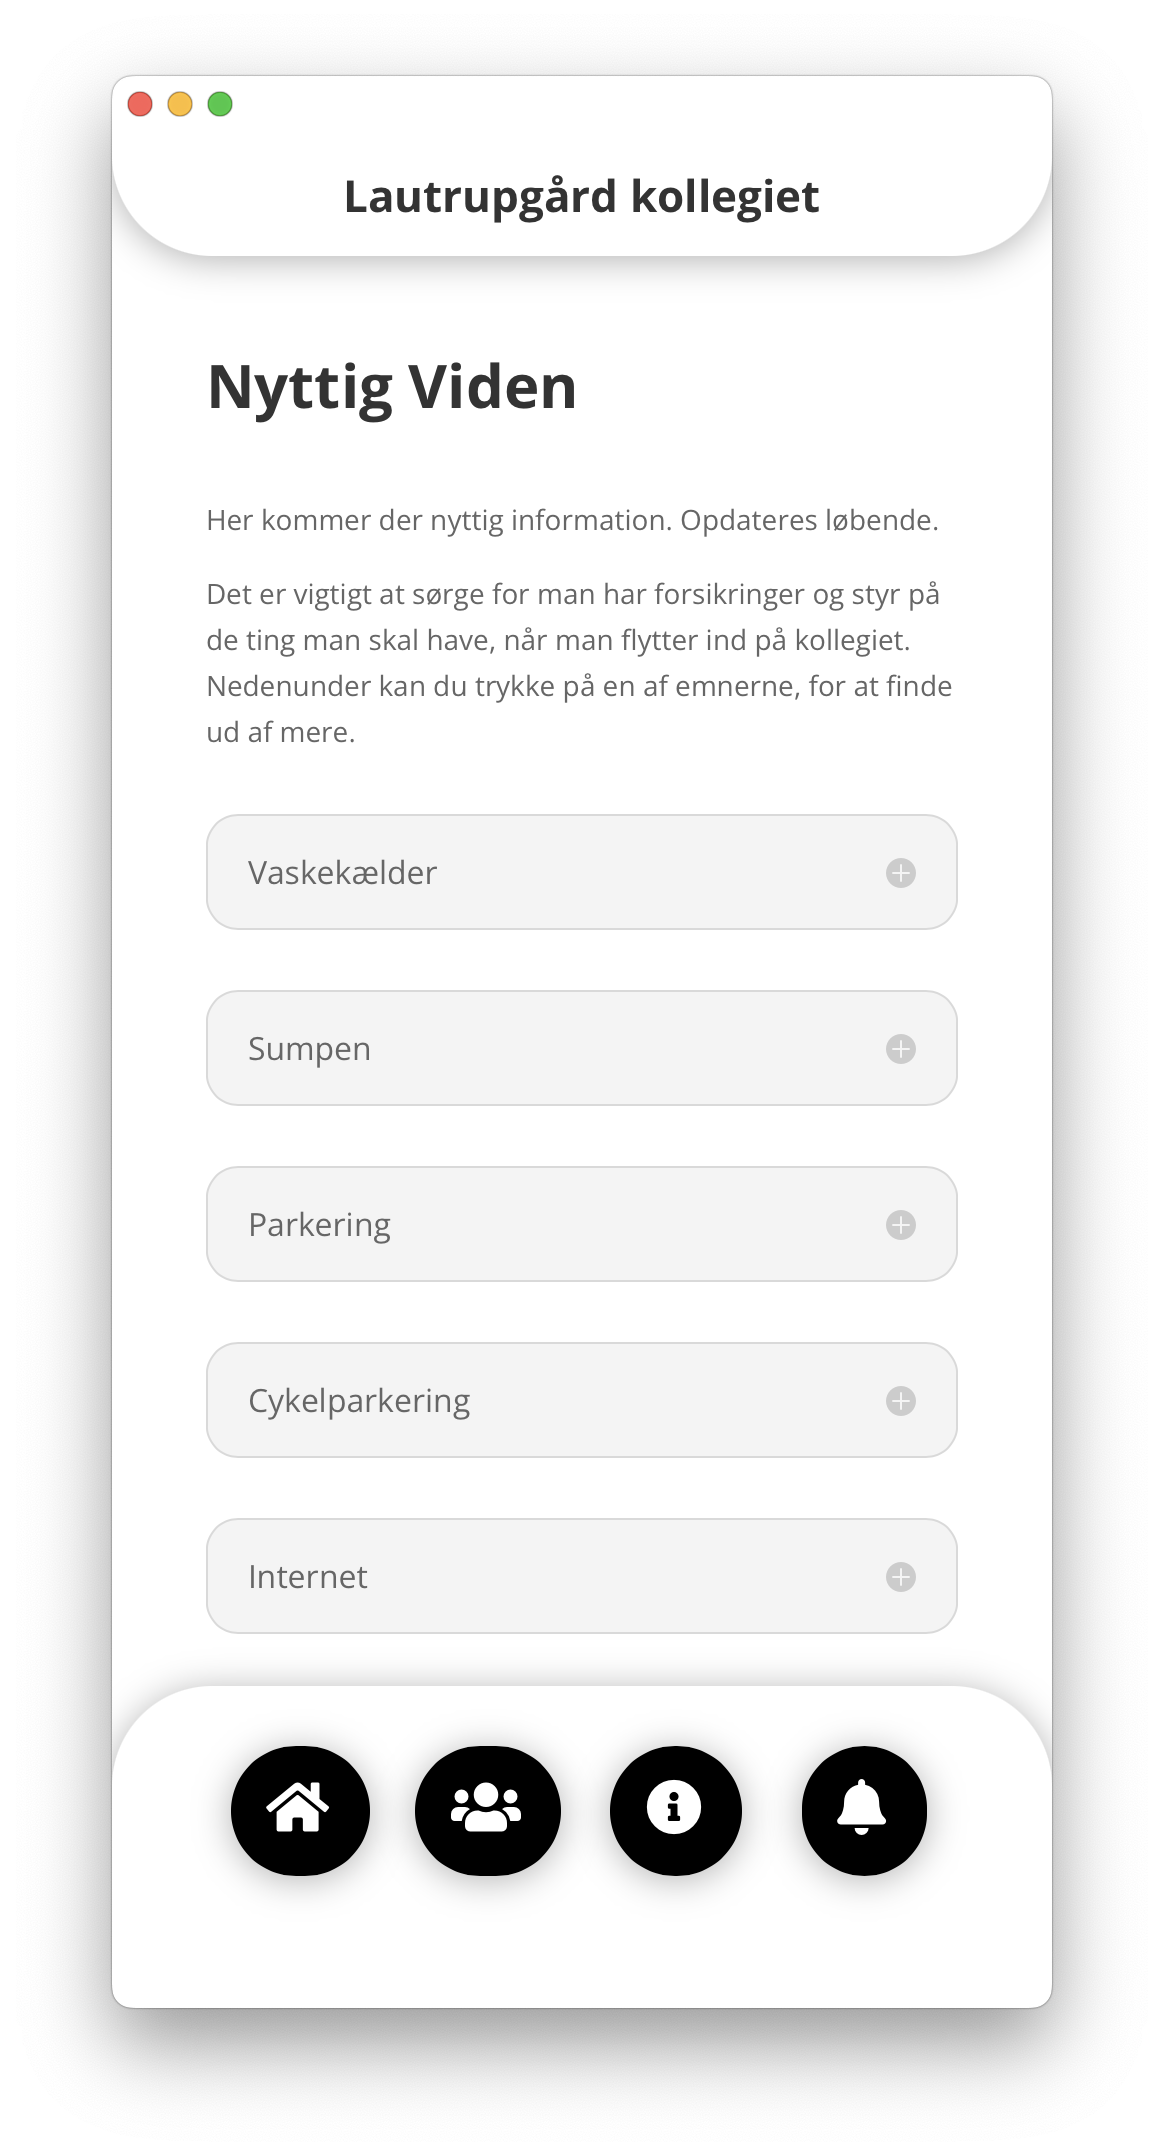
Task: Minimize window using the yellow button
Action: tap(180, 104)
